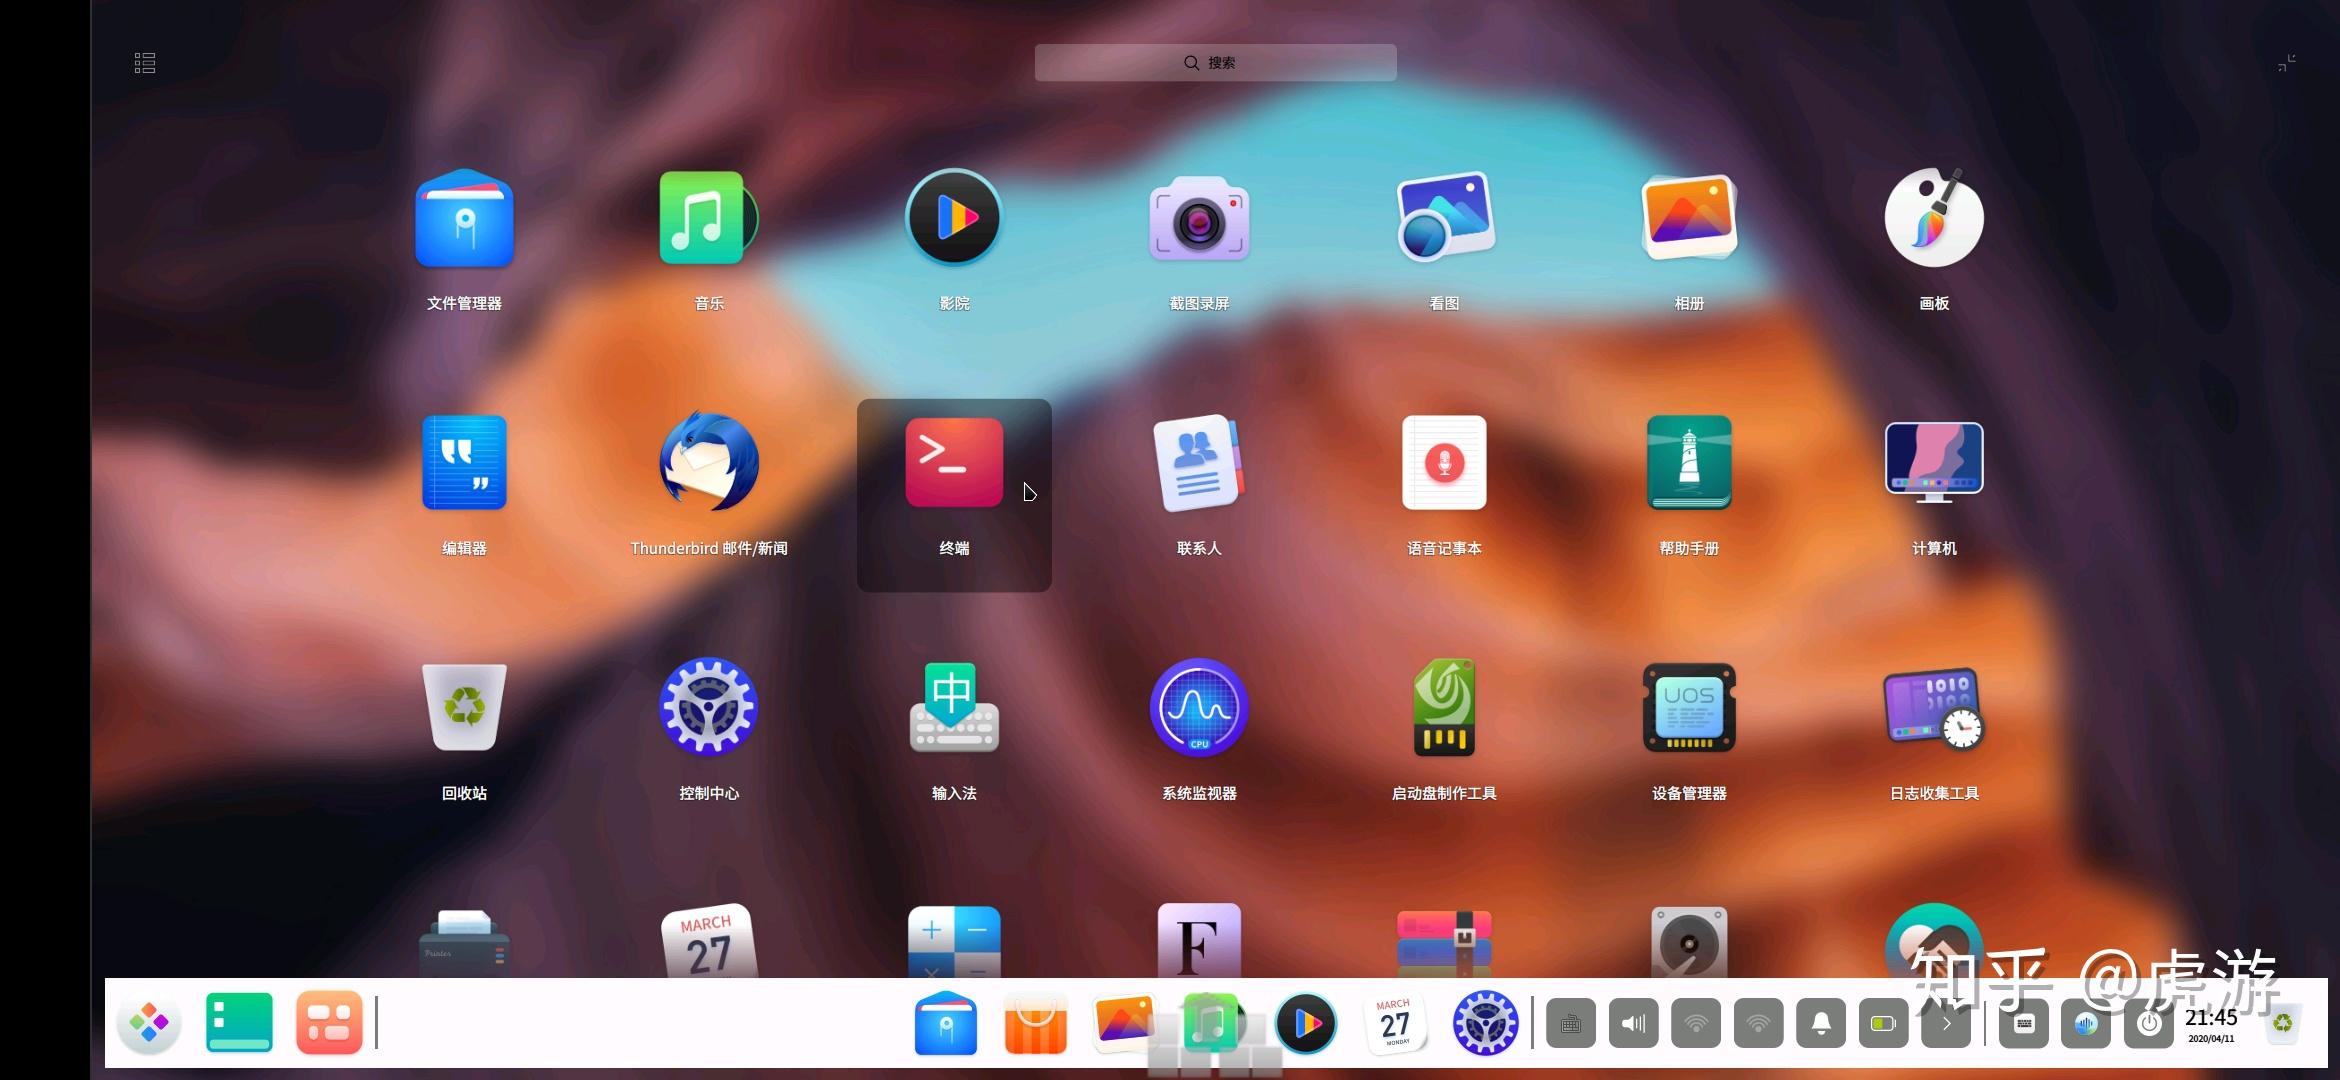Launch Thunderbird 邮件/新闻

(709, 464)
